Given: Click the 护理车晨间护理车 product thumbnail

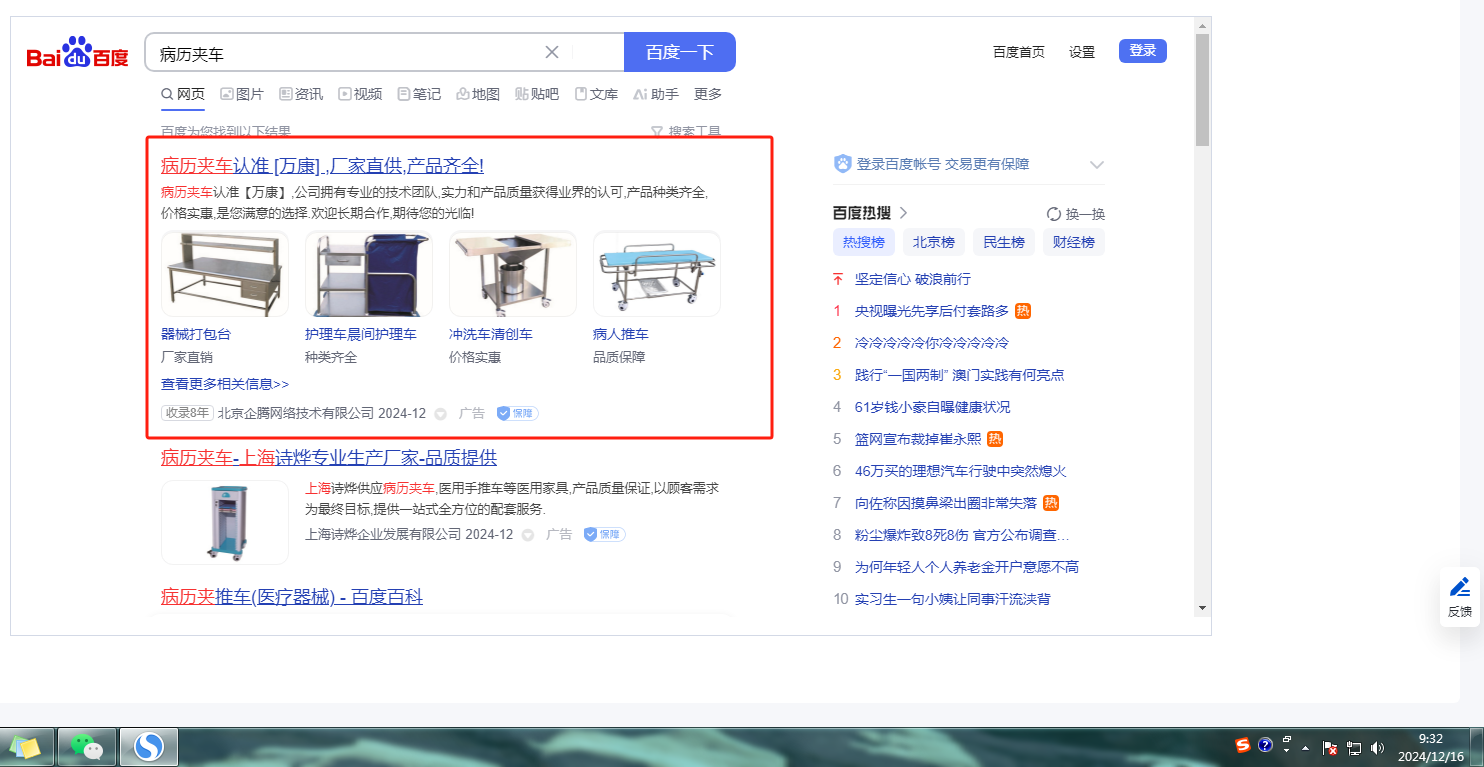Looking at the screenshot, I should (x=369, y=274).
